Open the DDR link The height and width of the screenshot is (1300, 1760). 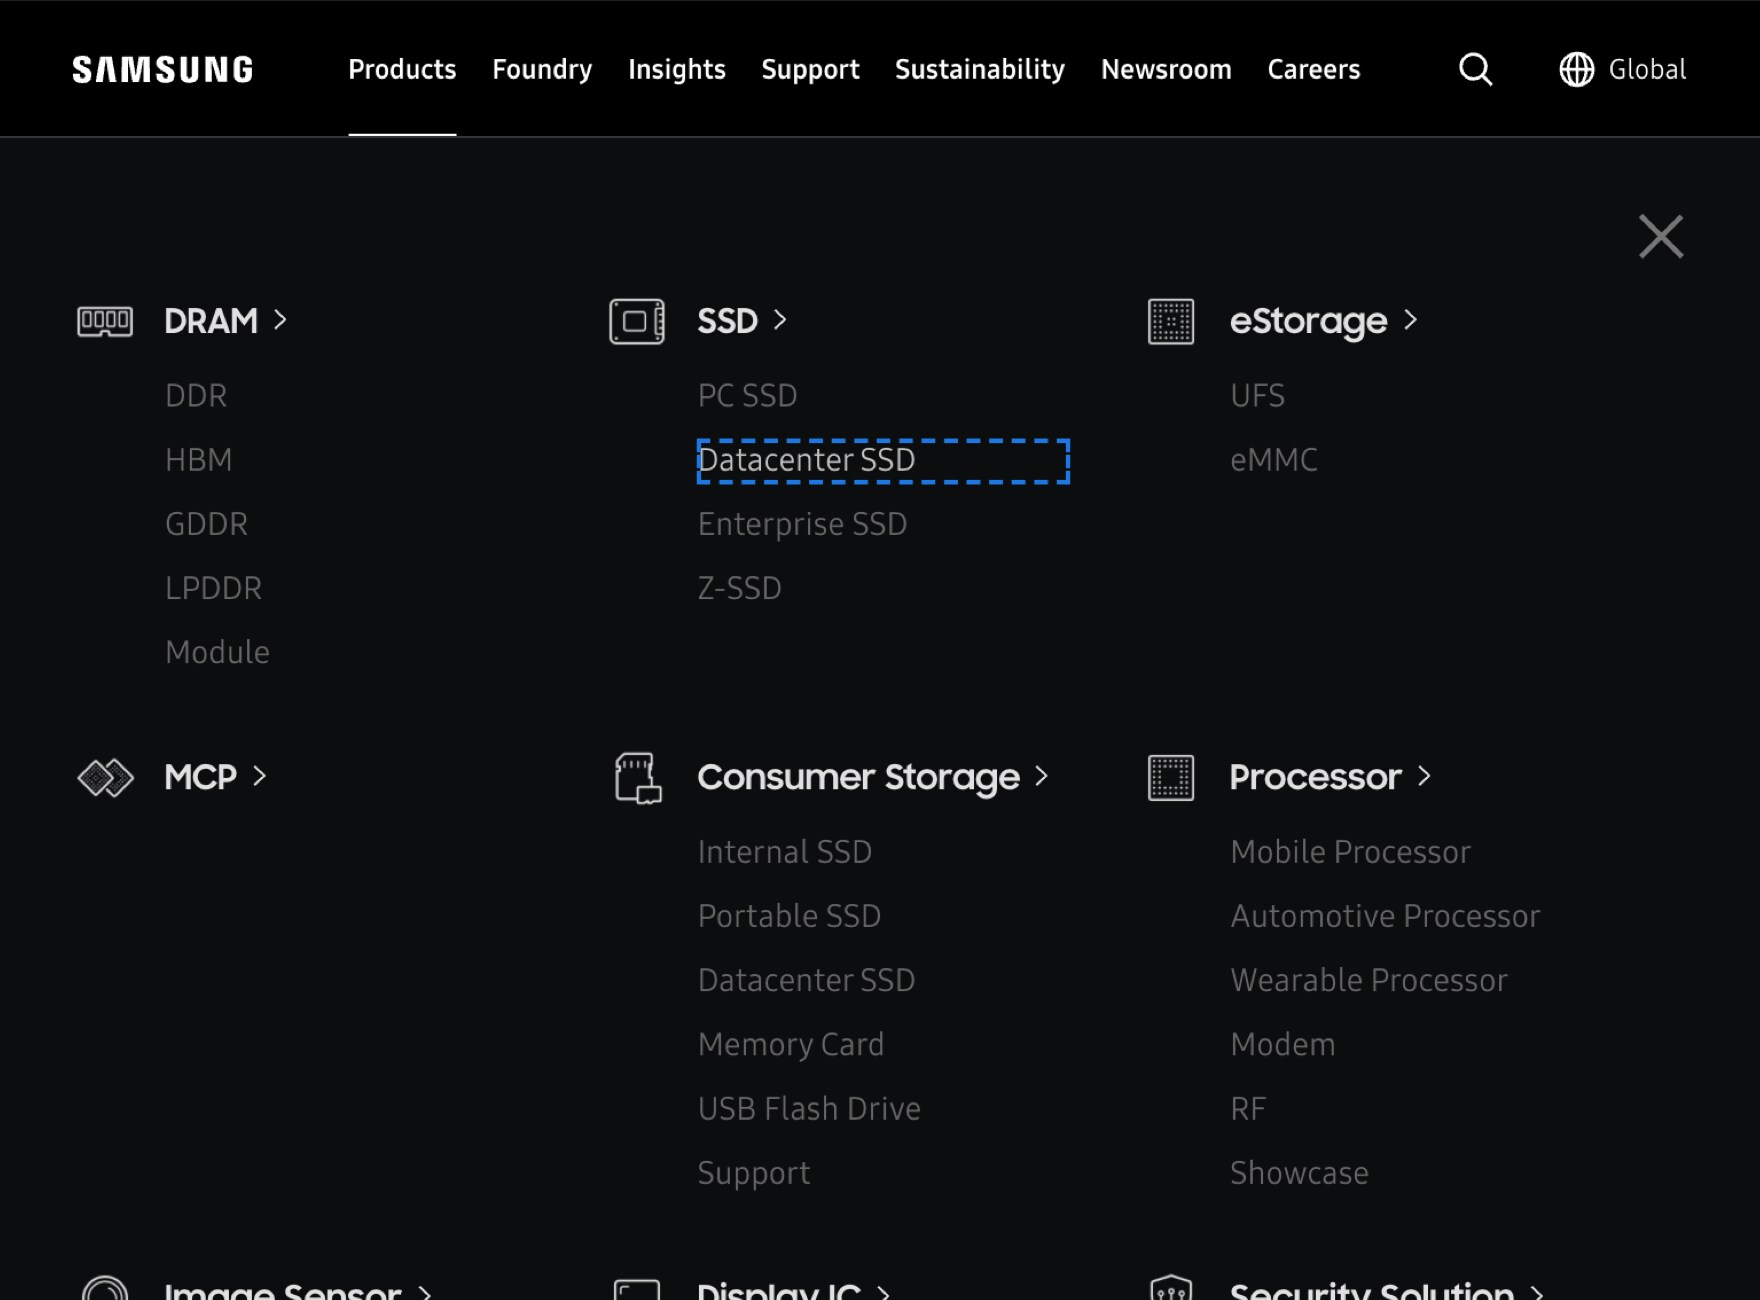click(x=196, y=395)
